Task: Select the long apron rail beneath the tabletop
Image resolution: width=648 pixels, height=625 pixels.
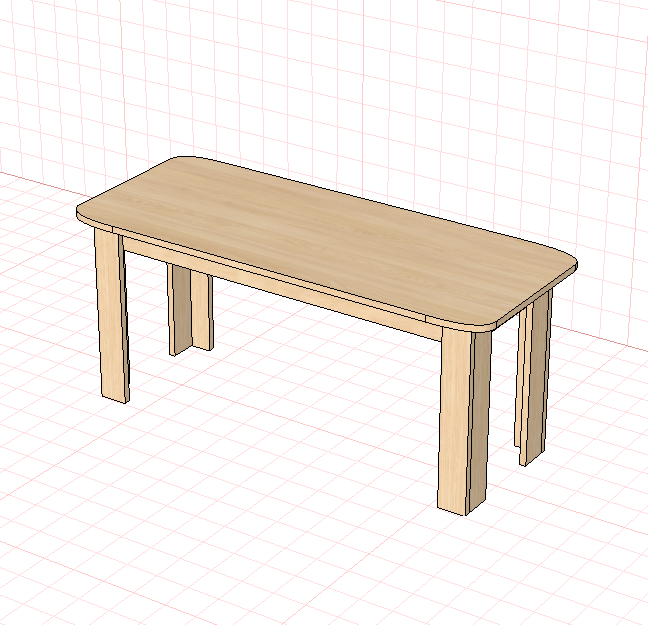Action: [x=281, y=288]
